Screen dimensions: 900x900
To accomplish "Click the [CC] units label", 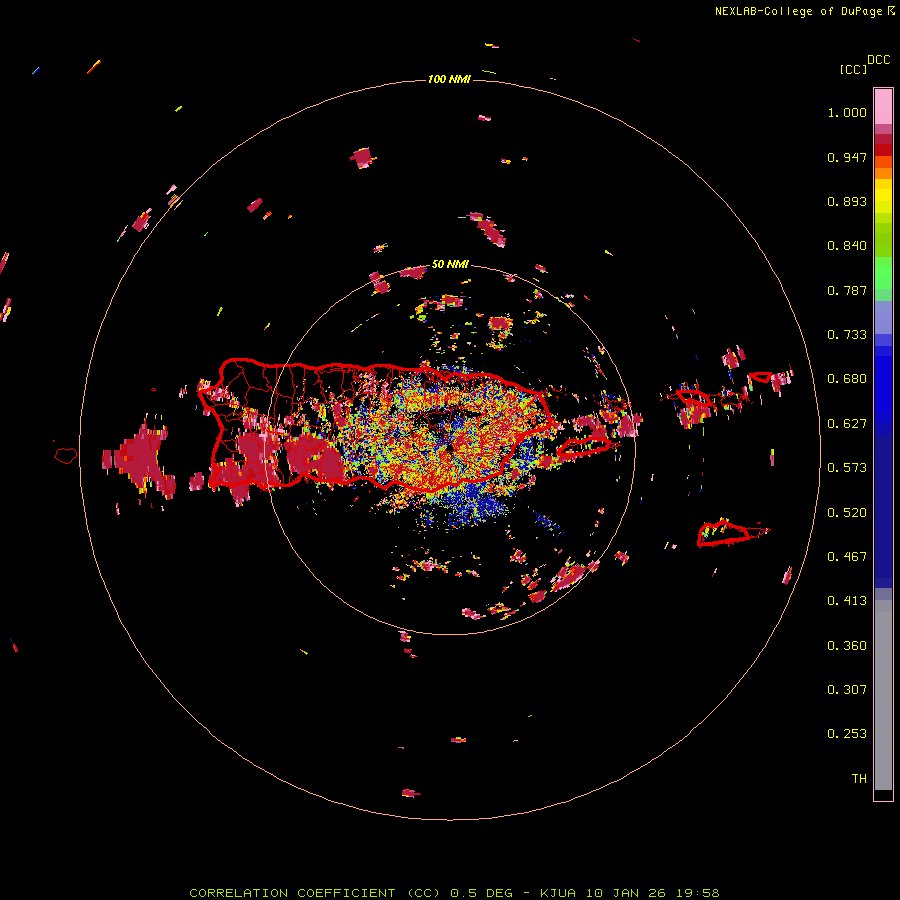I will (854, 69).
